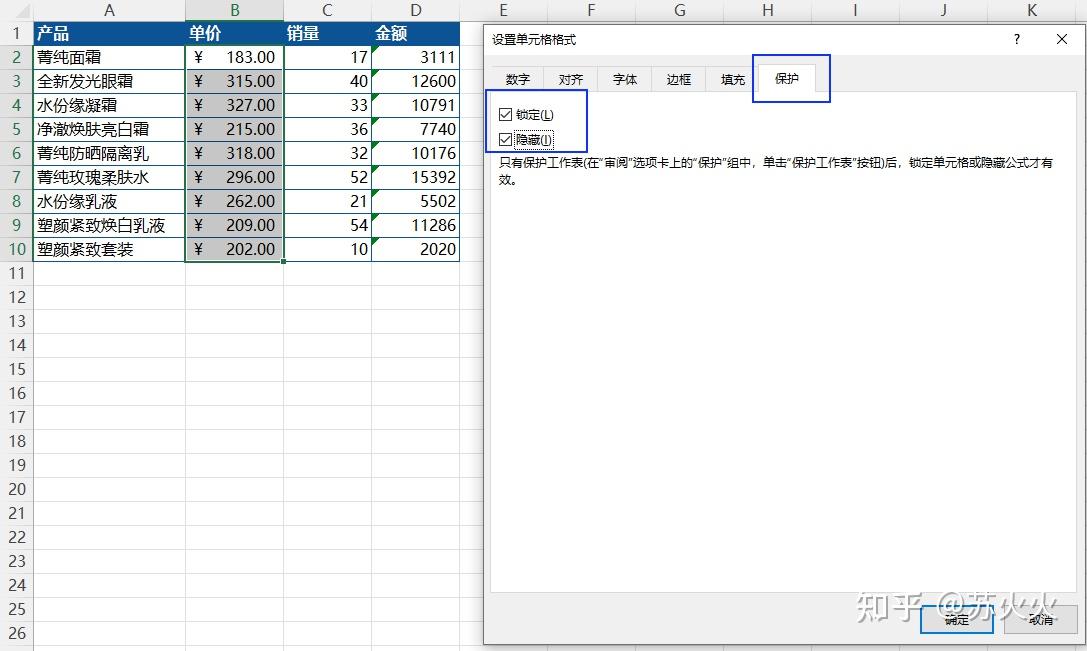Image resolution: width=1087 pixels, height=651 pixels.
Task: Select column D header
Action: point(415,10)
